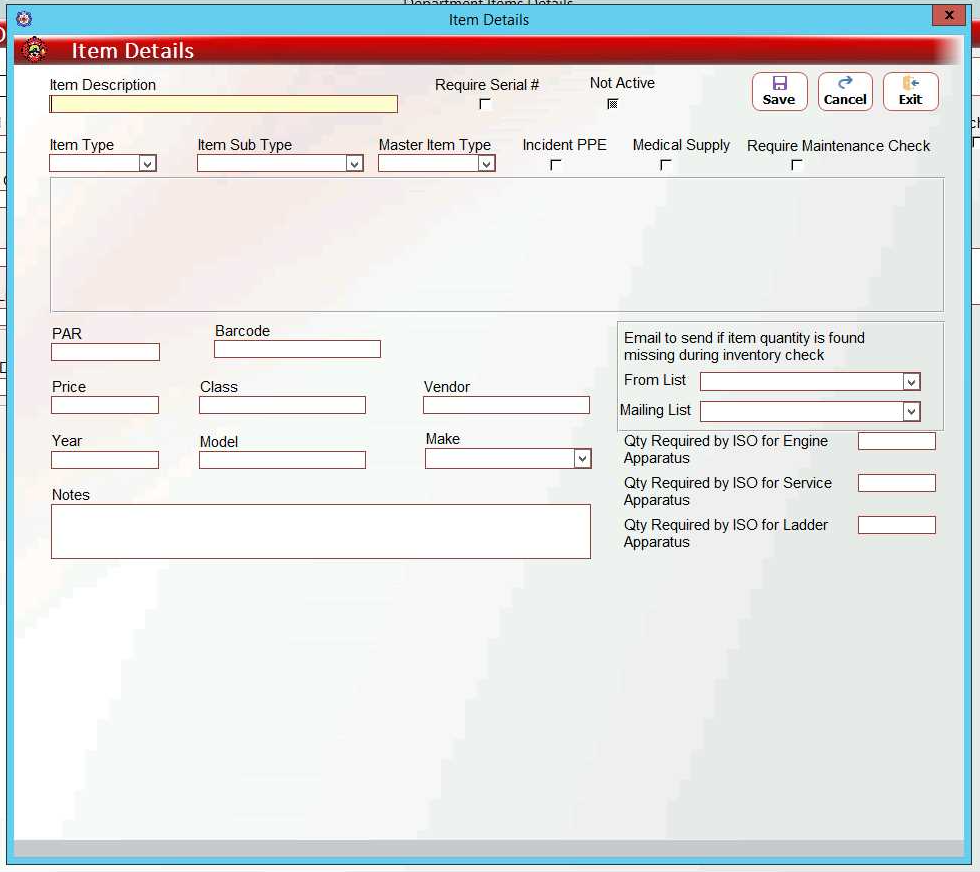Viewport: 980px width, 872px height.
Task: Close the Item Details window
Action: pos(947,15)
